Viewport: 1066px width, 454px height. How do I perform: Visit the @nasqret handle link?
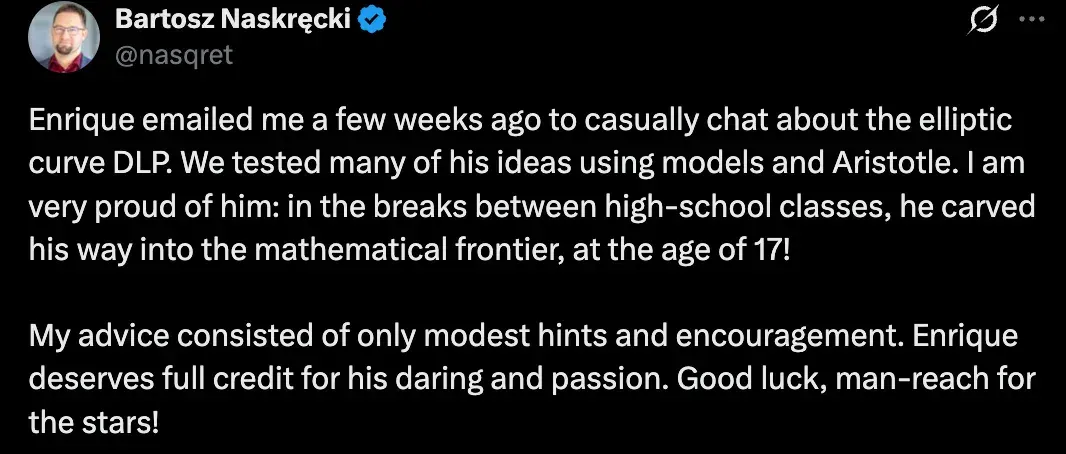click(x=173, y=55)
